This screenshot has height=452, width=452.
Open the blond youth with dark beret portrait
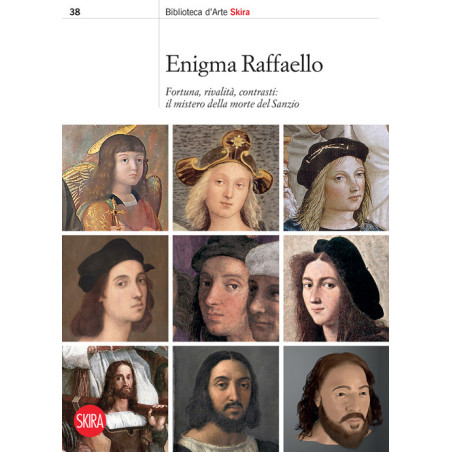(336, 178)
